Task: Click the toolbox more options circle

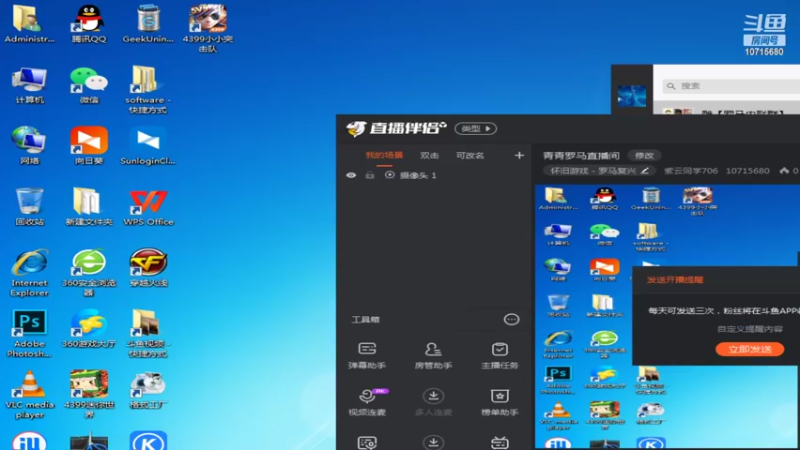Action: pyautogui.click(x=511, y=319)
